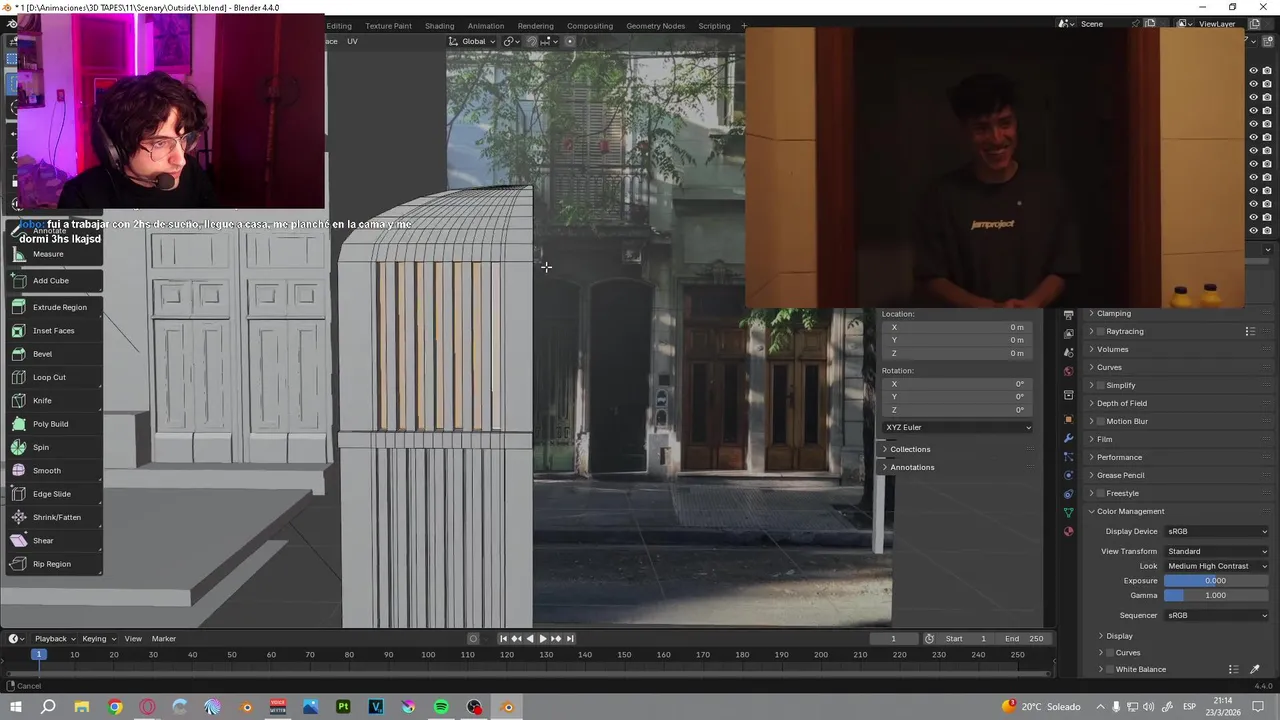Viewport: 1280px width, 720px height.
Task: Open the taskbar search icon
Action: pyautogui.click(x=48, y=707)
